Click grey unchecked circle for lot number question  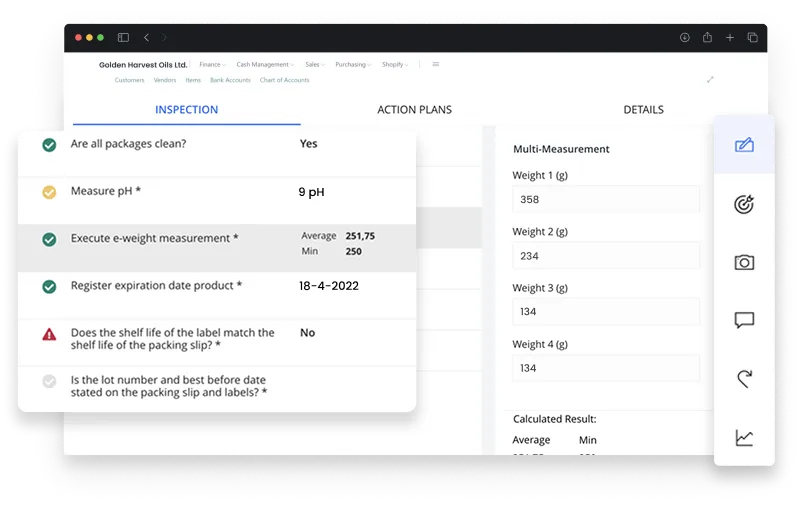49,382
